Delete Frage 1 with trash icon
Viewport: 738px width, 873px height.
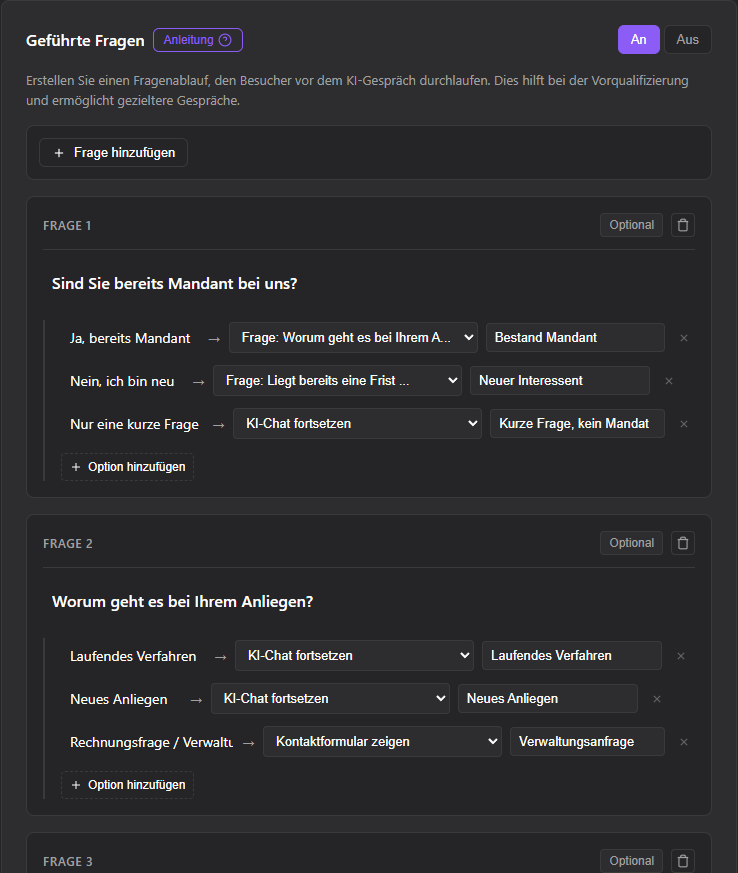683,225
